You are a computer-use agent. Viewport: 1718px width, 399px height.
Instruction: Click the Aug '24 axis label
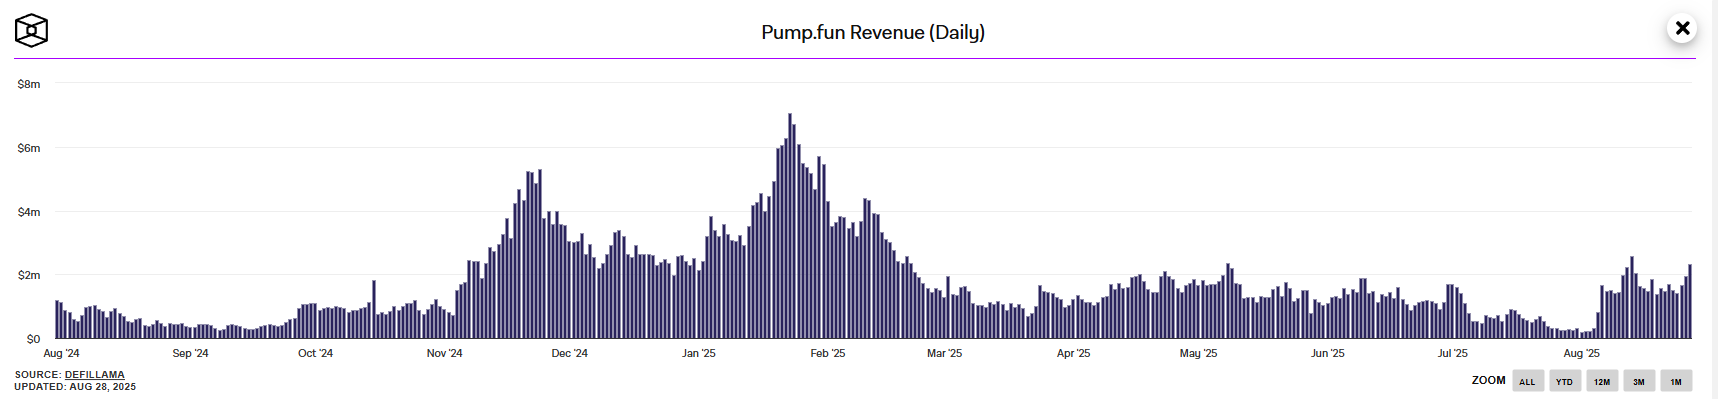coord(61,353)
